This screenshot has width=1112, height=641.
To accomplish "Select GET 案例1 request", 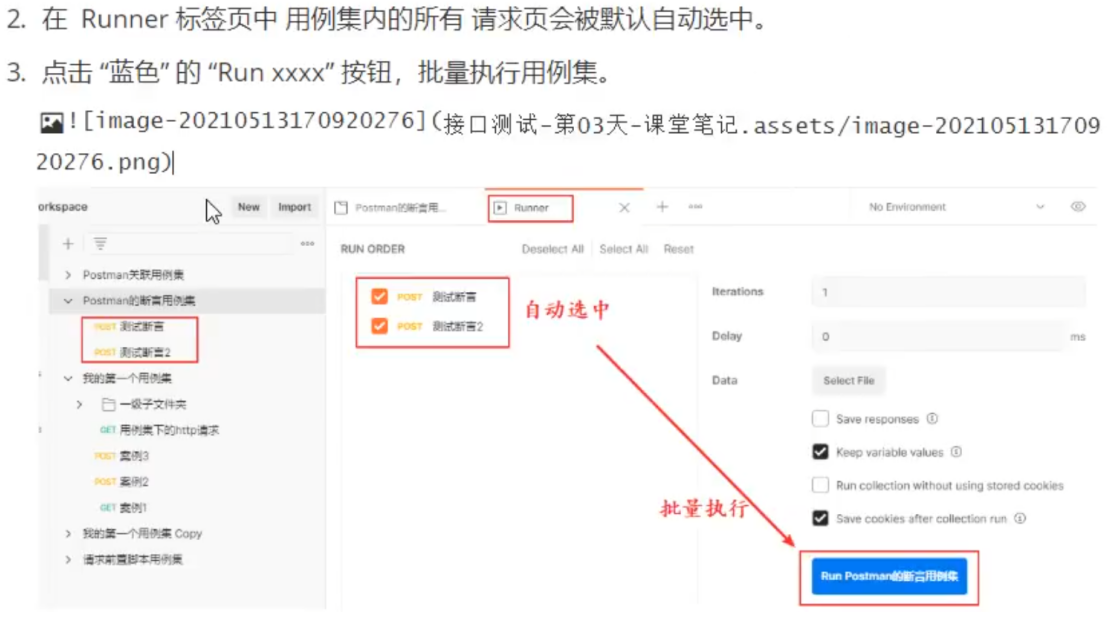I will coord(123,507).
